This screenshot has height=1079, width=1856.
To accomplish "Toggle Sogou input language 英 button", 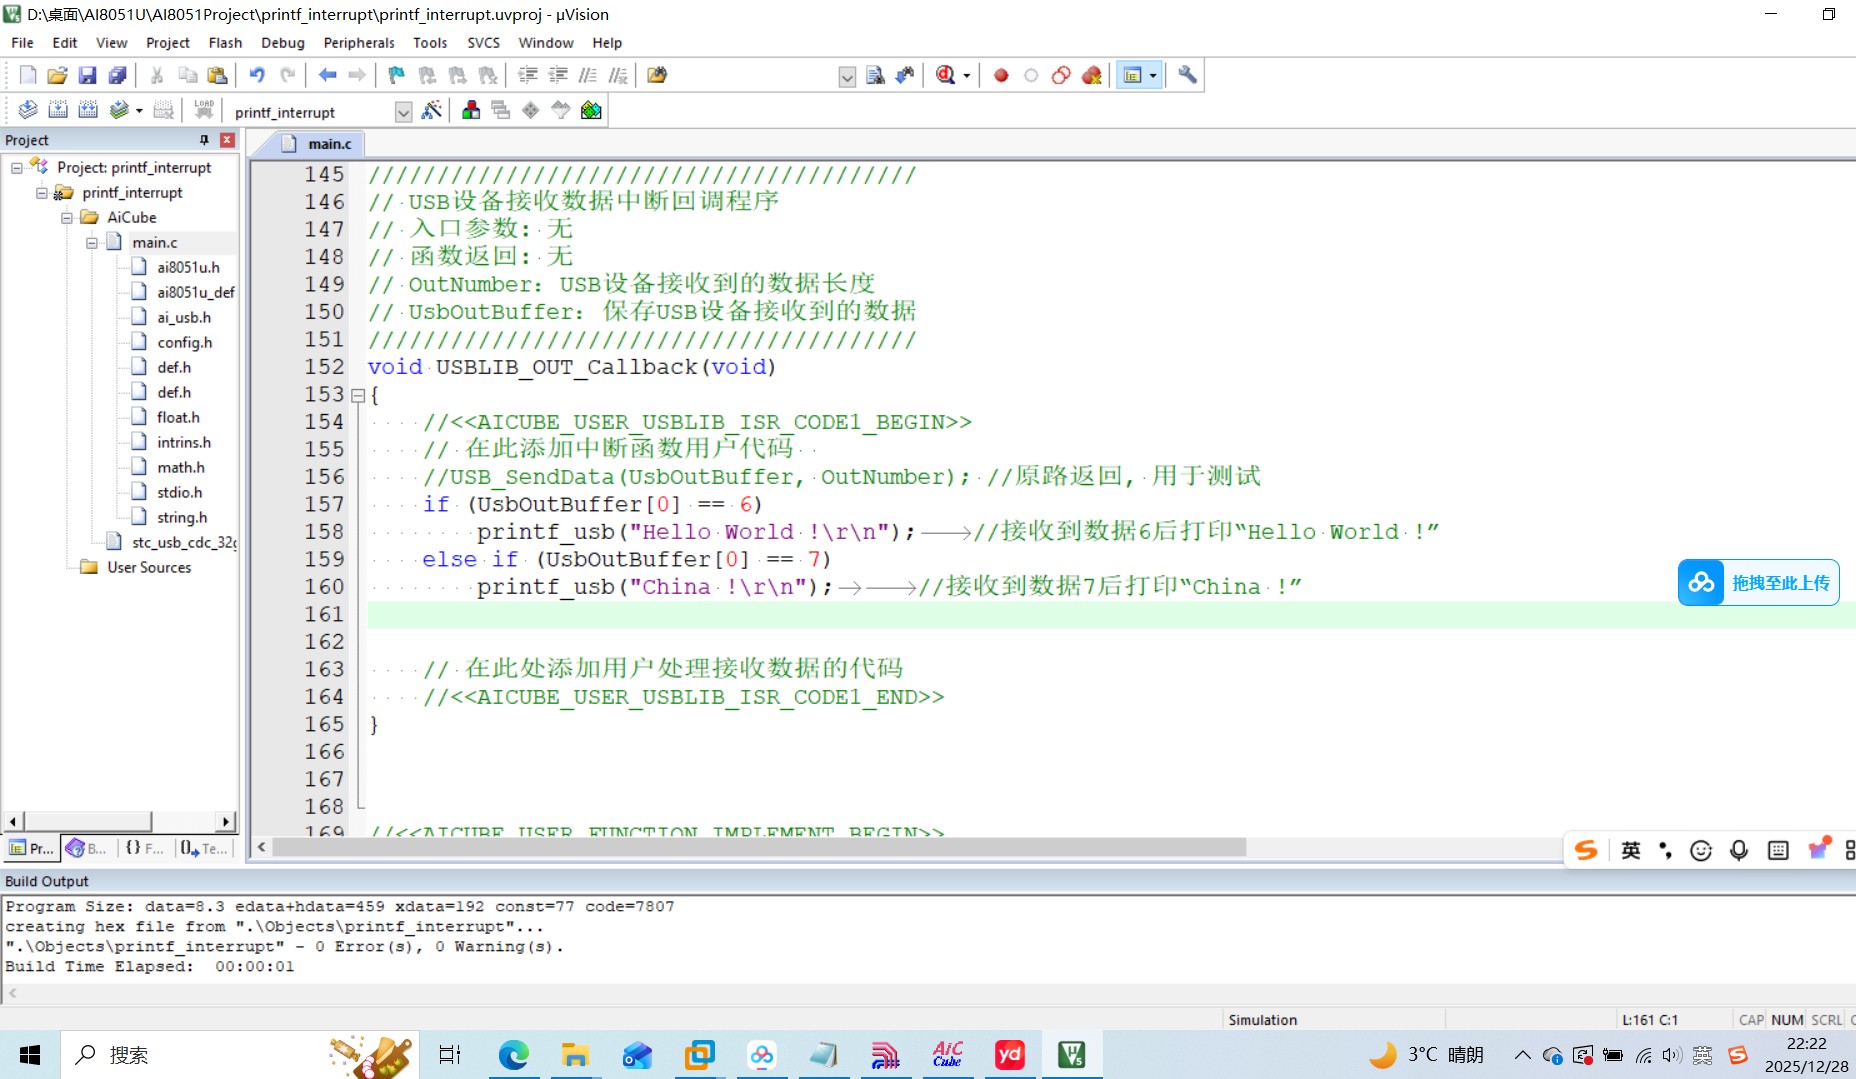I will (1630, 850).
